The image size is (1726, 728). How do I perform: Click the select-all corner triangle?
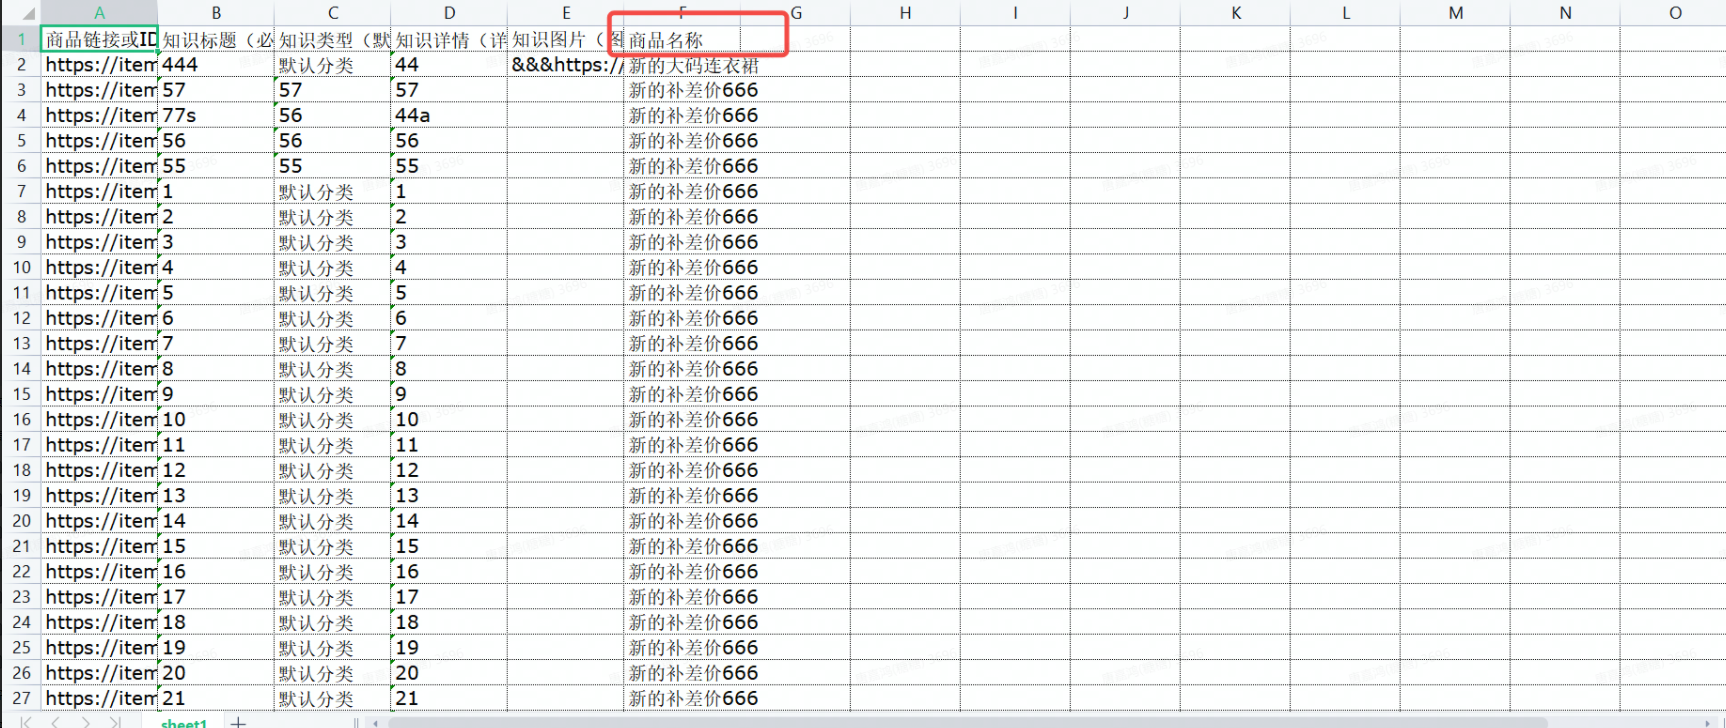(28, 14)
